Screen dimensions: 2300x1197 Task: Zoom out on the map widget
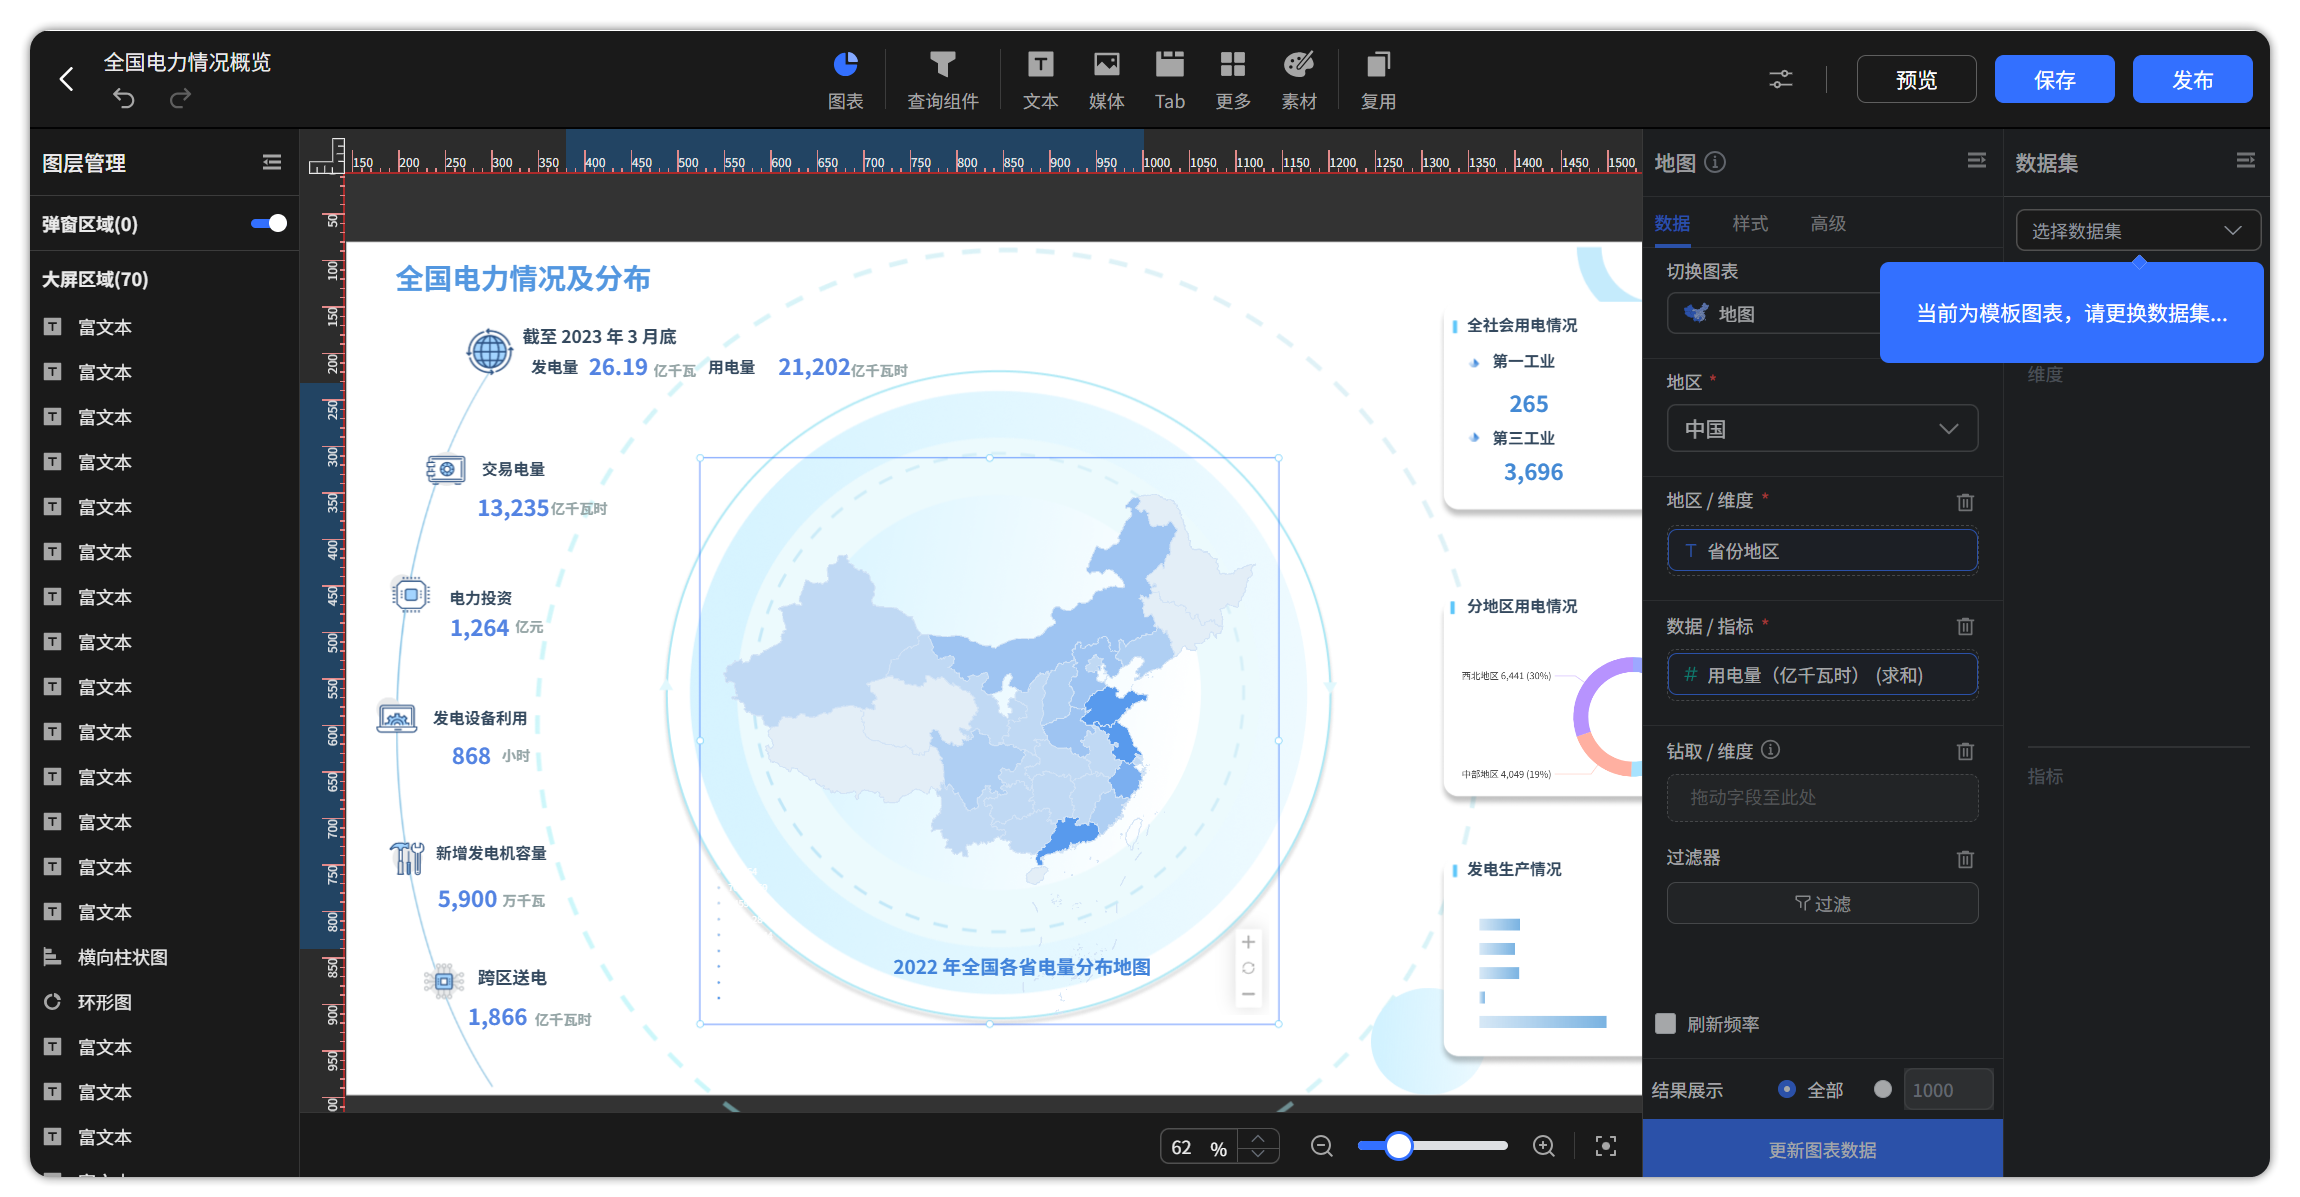pyautogui.click(x=1248, y=994)
